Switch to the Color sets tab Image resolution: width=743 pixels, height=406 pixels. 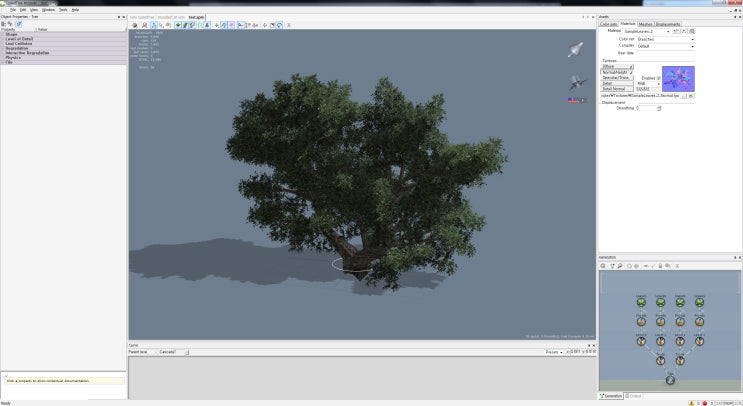[608, 24]
